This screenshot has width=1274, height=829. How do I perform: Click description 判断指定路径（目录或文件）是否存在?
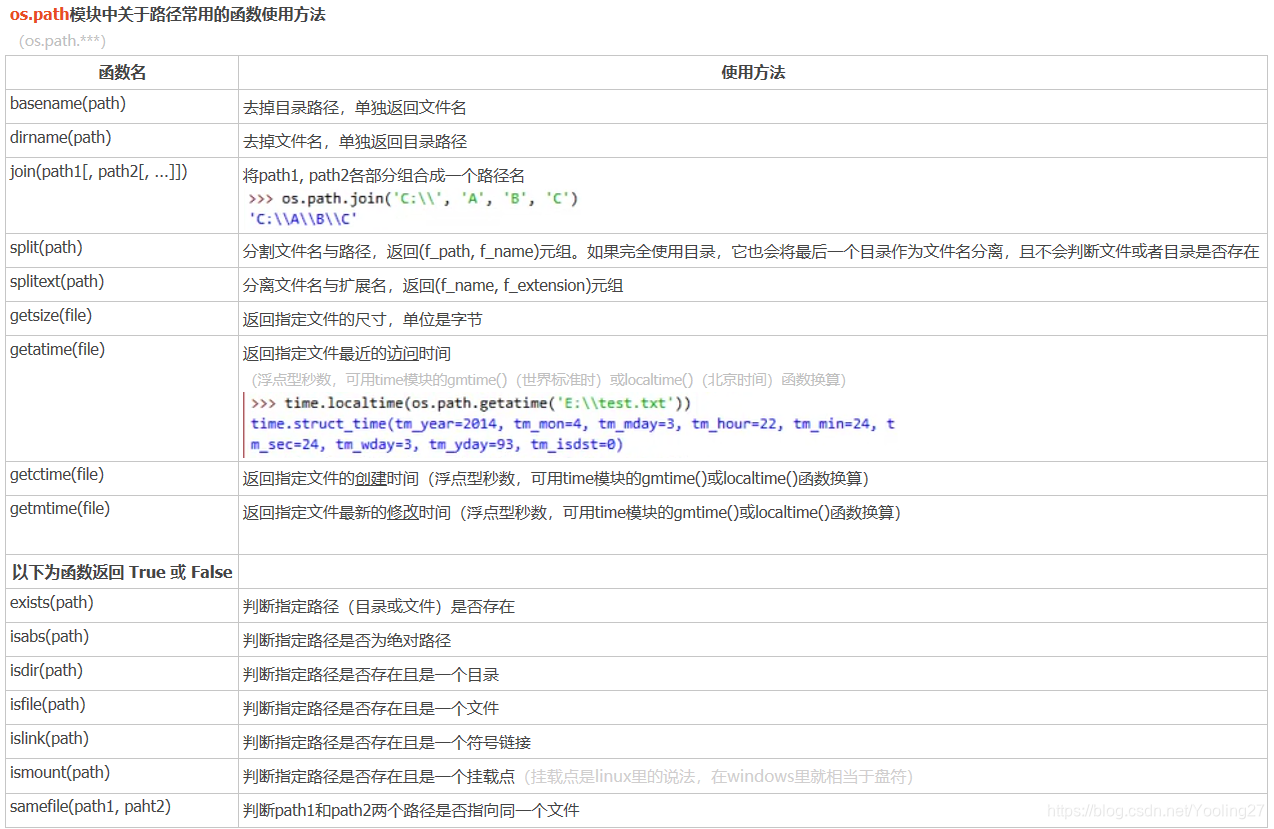pos(379,606)
